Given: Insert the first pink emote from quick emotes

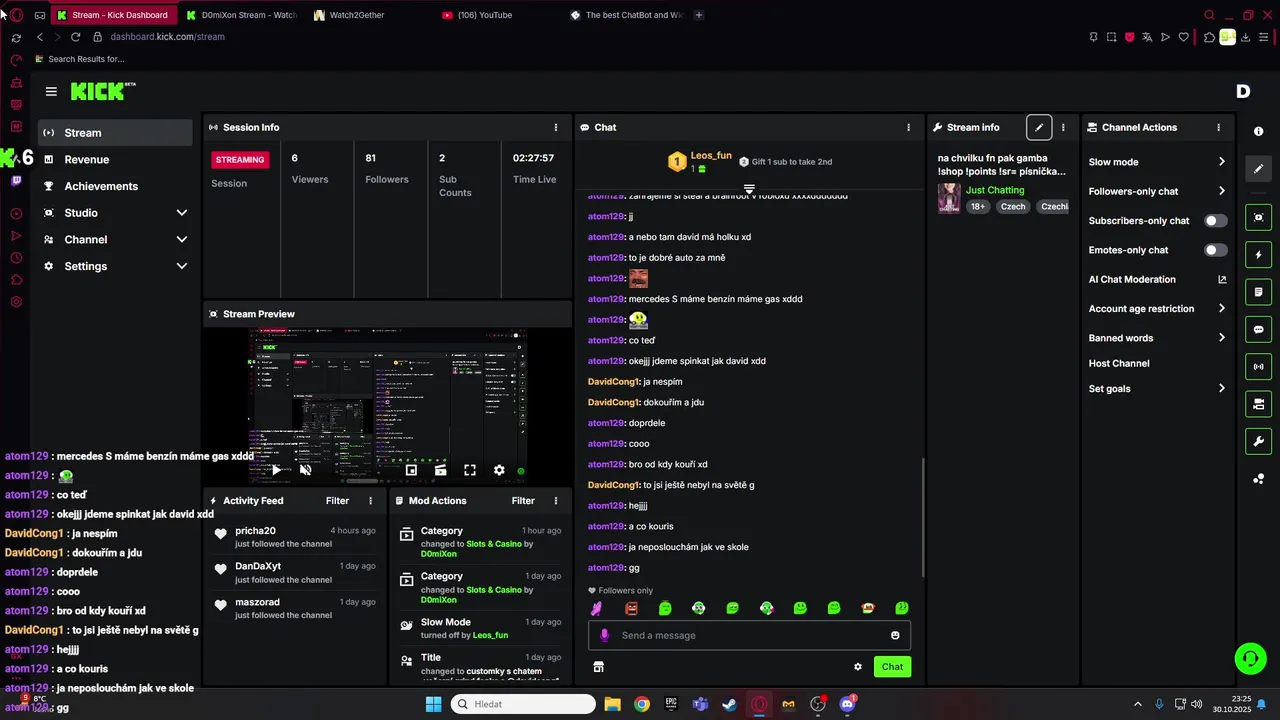Looking at the screenshot, I should 597,608.
